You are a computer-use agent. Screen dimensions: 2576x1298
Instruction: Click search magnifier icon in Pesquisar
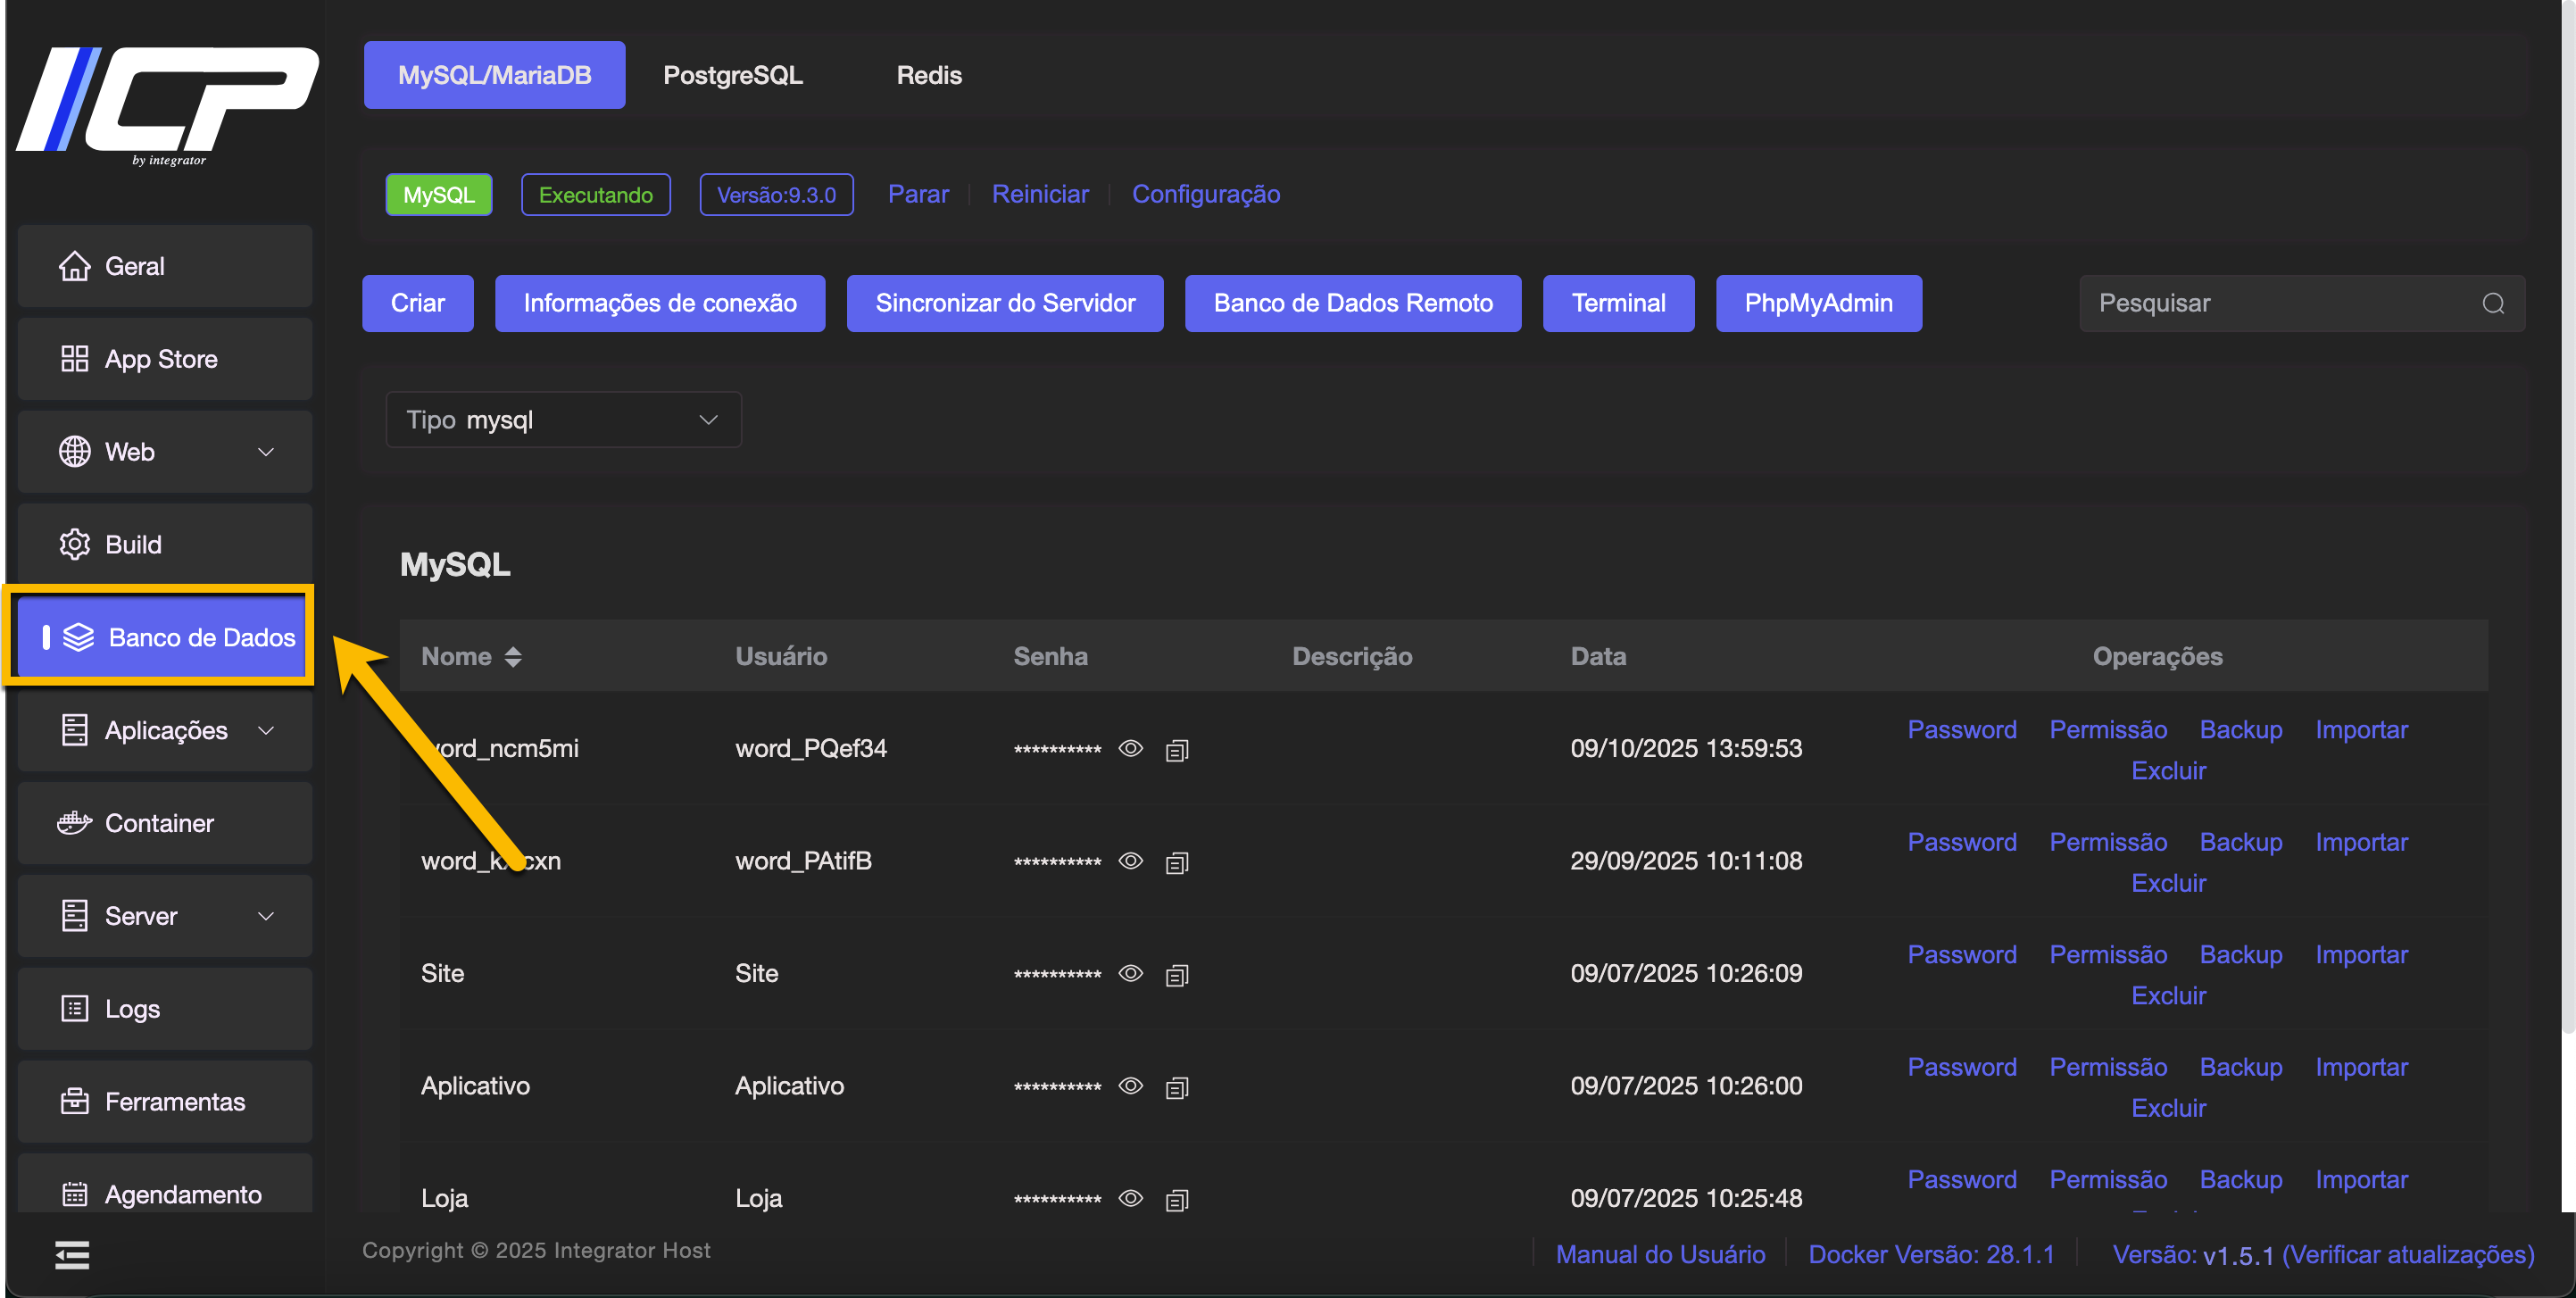tap(2493, 303)
